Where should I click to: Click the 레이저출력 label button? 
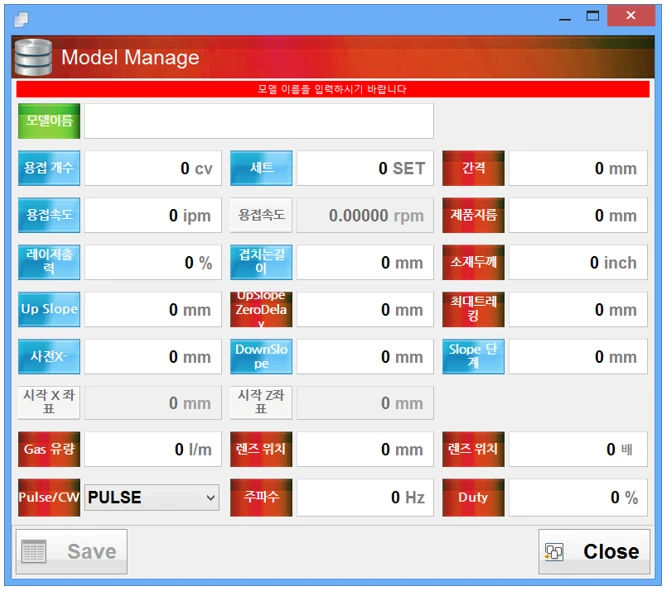point(49,262)
